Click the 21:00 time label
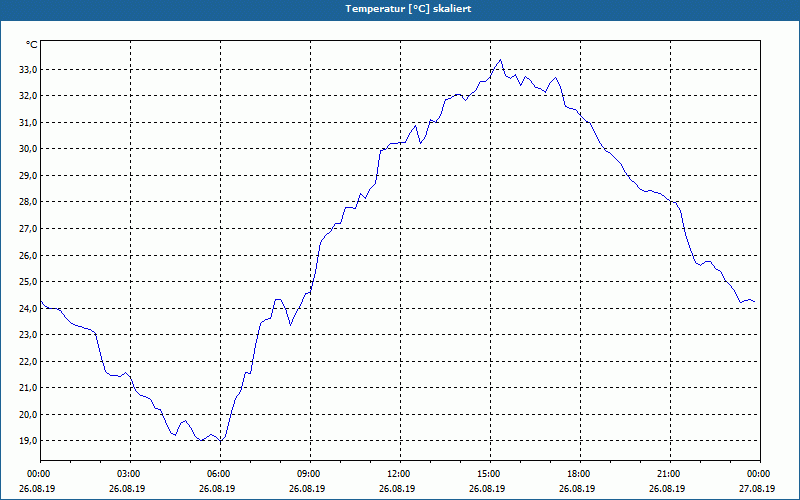Screen dimensions: 800x500 click(670, 474)
